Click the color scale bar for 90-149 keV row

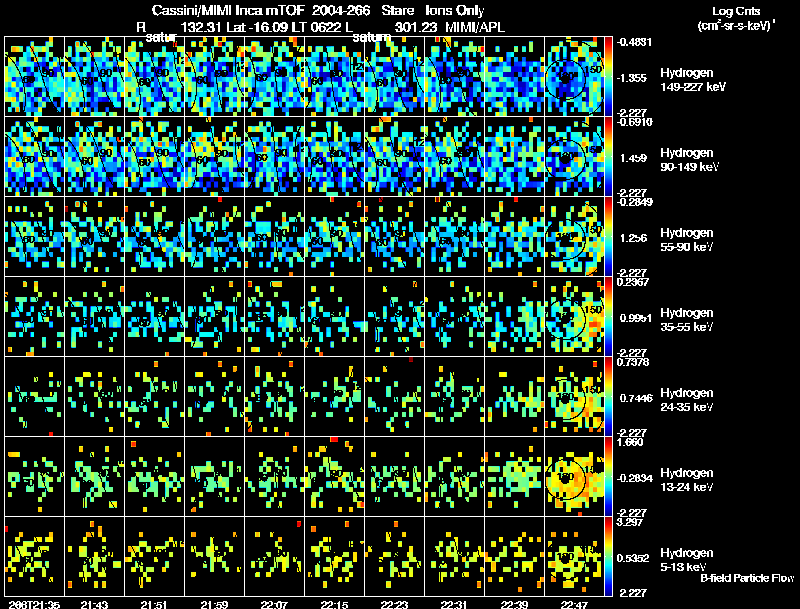point(608,156)
